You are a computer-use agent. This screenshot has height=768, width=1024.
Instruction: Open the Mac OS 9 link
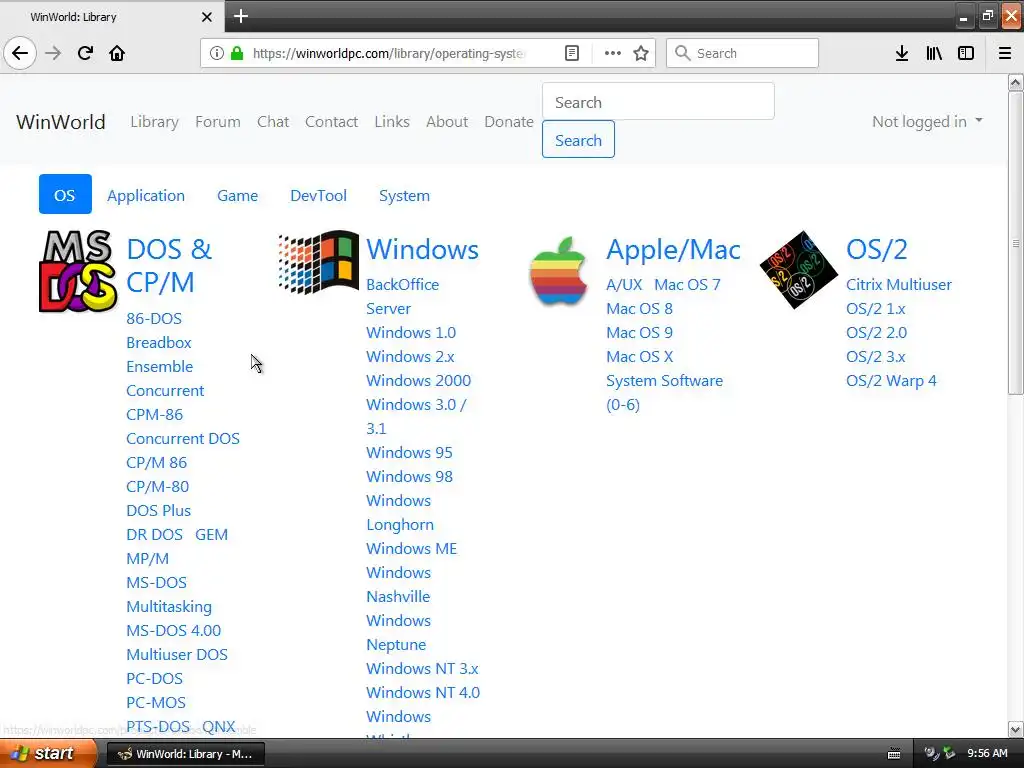[639, 332]
